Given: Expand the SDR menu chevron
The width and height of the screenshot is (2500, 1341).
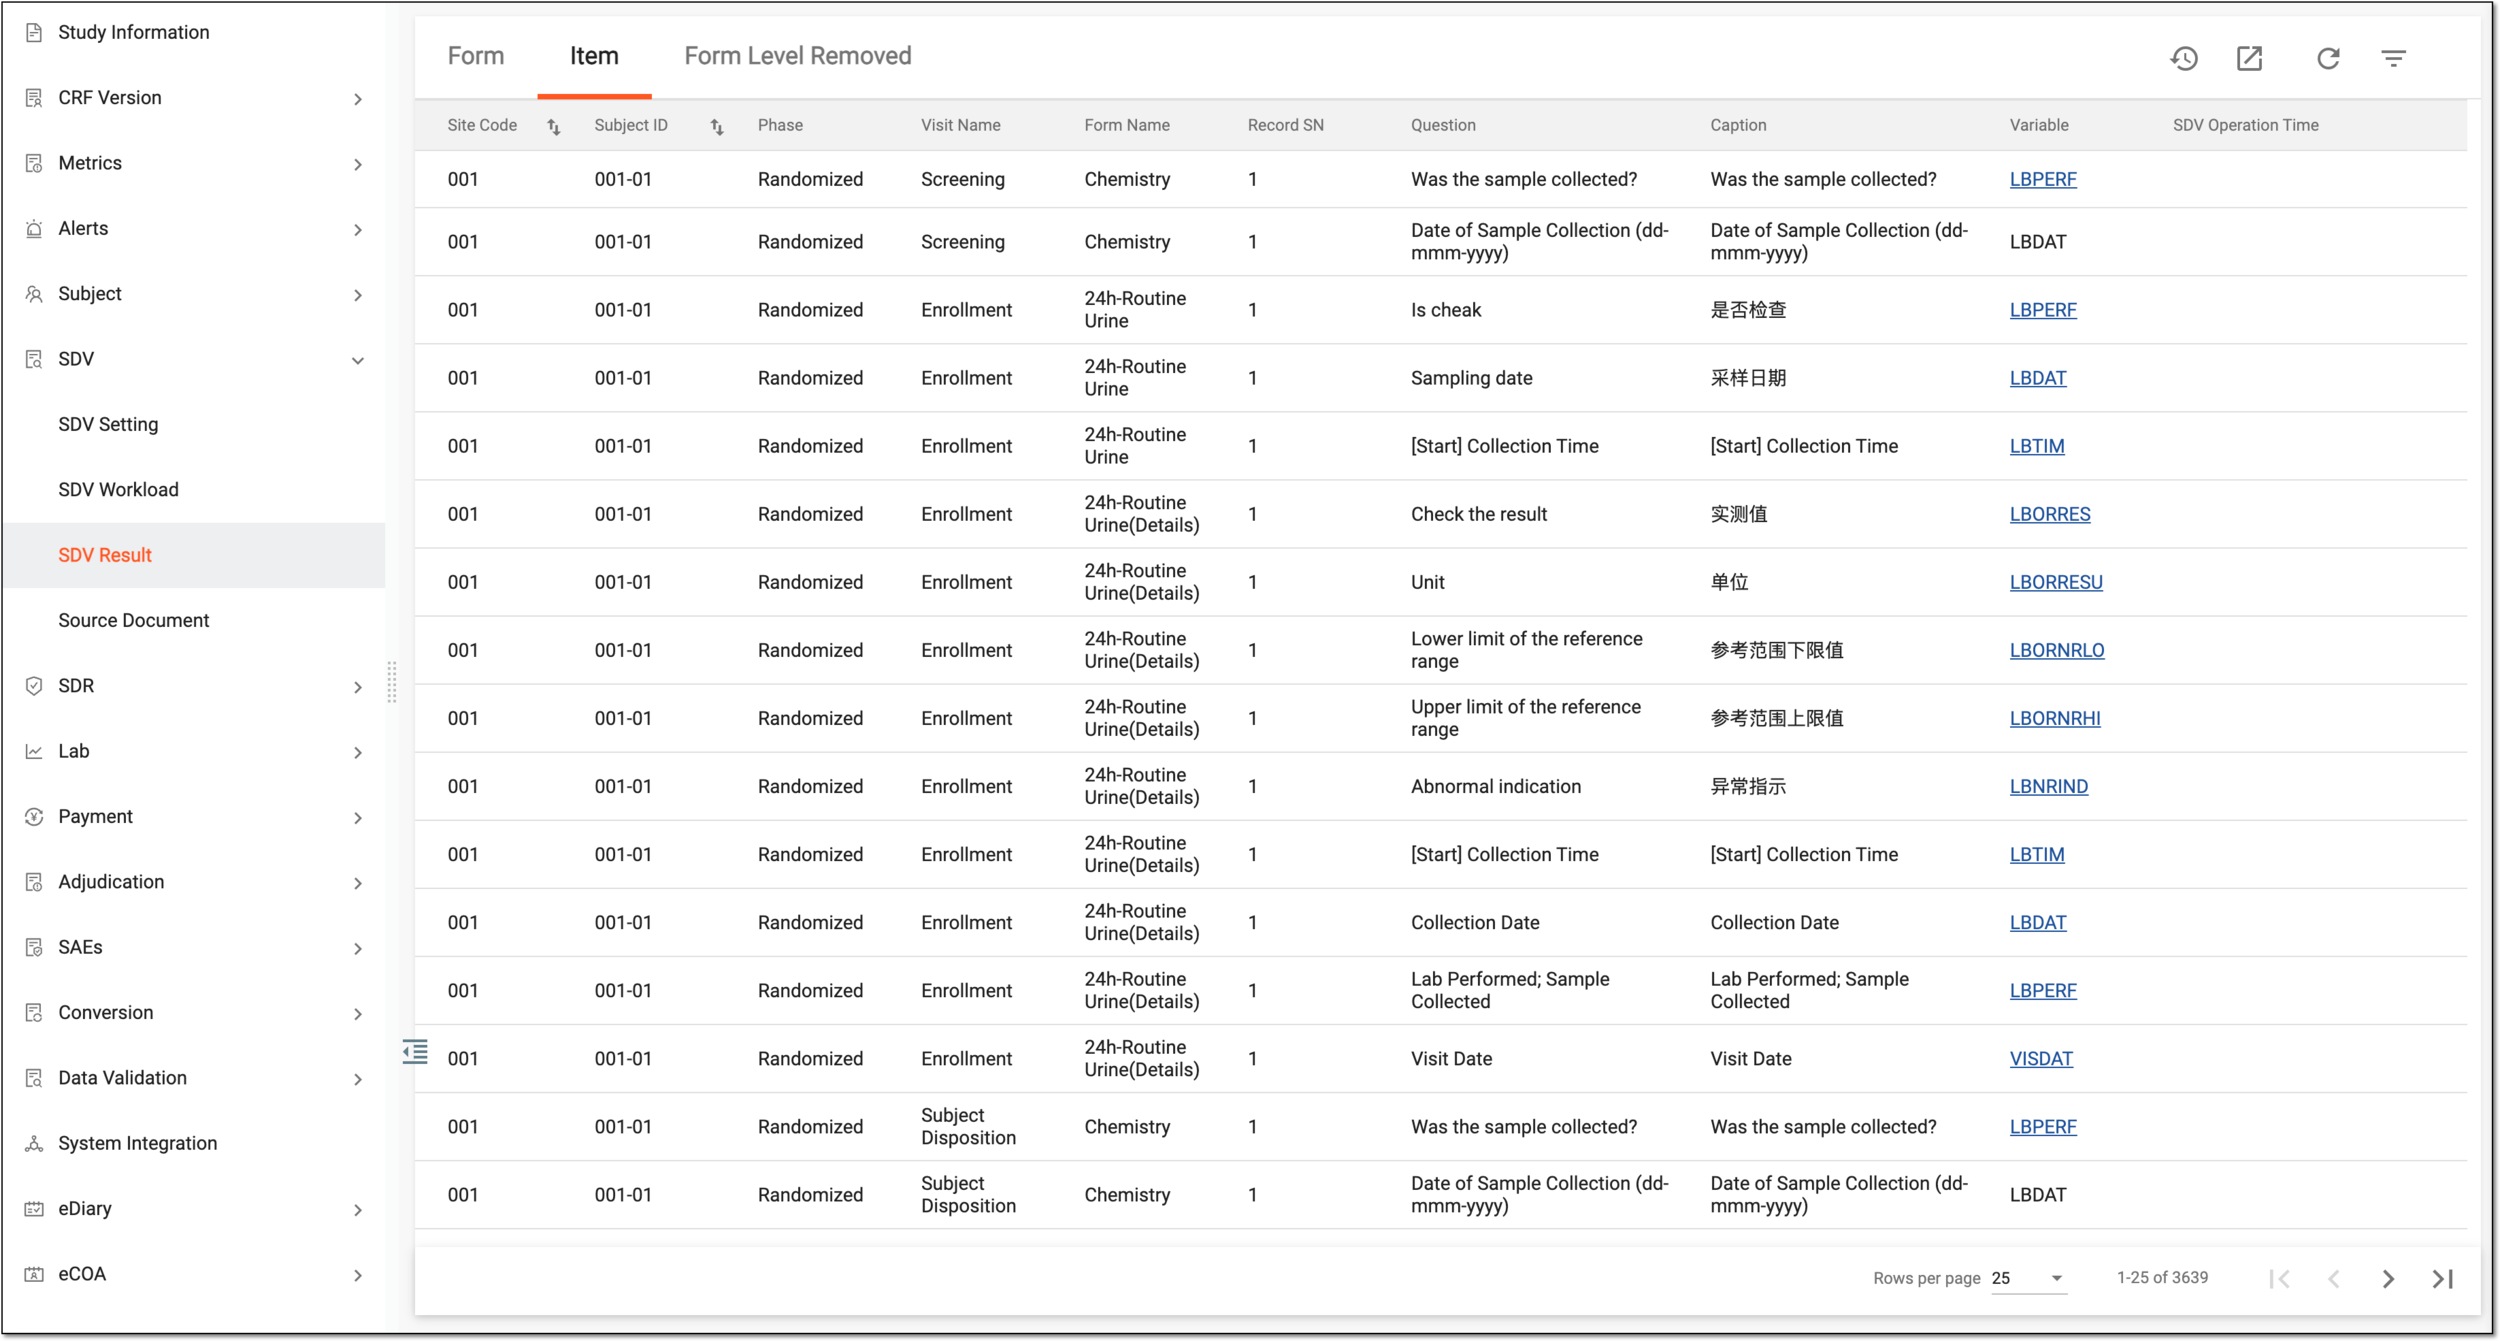Looking at the screenshot, I should pos(358,686).
